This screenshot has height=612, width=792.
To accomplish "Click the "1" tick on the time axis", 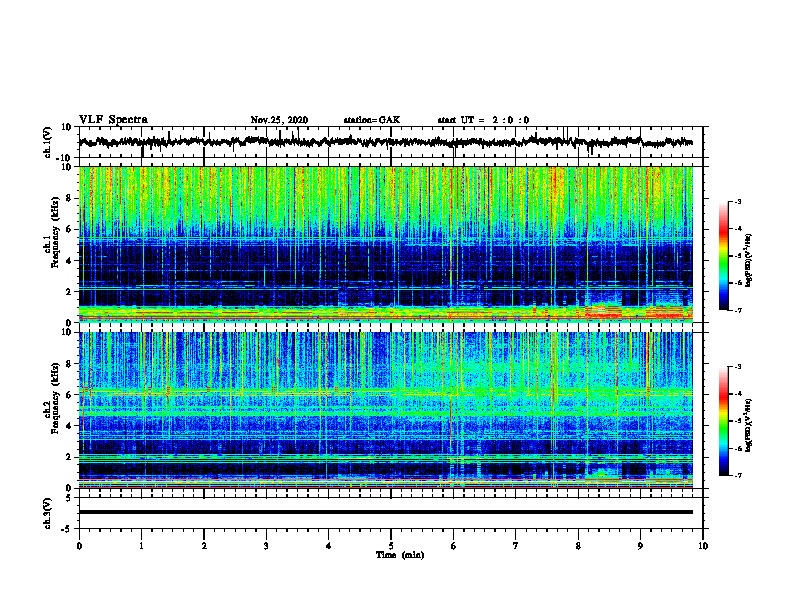I will tap(141, 546).
